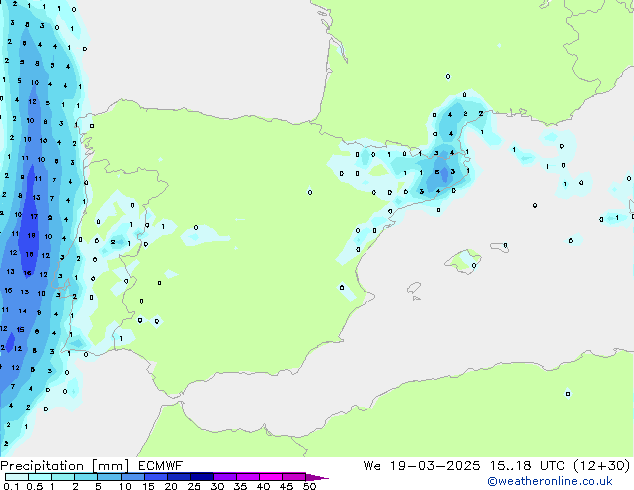Select the date text "We 19-03-2025"
This screenshot has width=634, height=490.
coord(422,465)
